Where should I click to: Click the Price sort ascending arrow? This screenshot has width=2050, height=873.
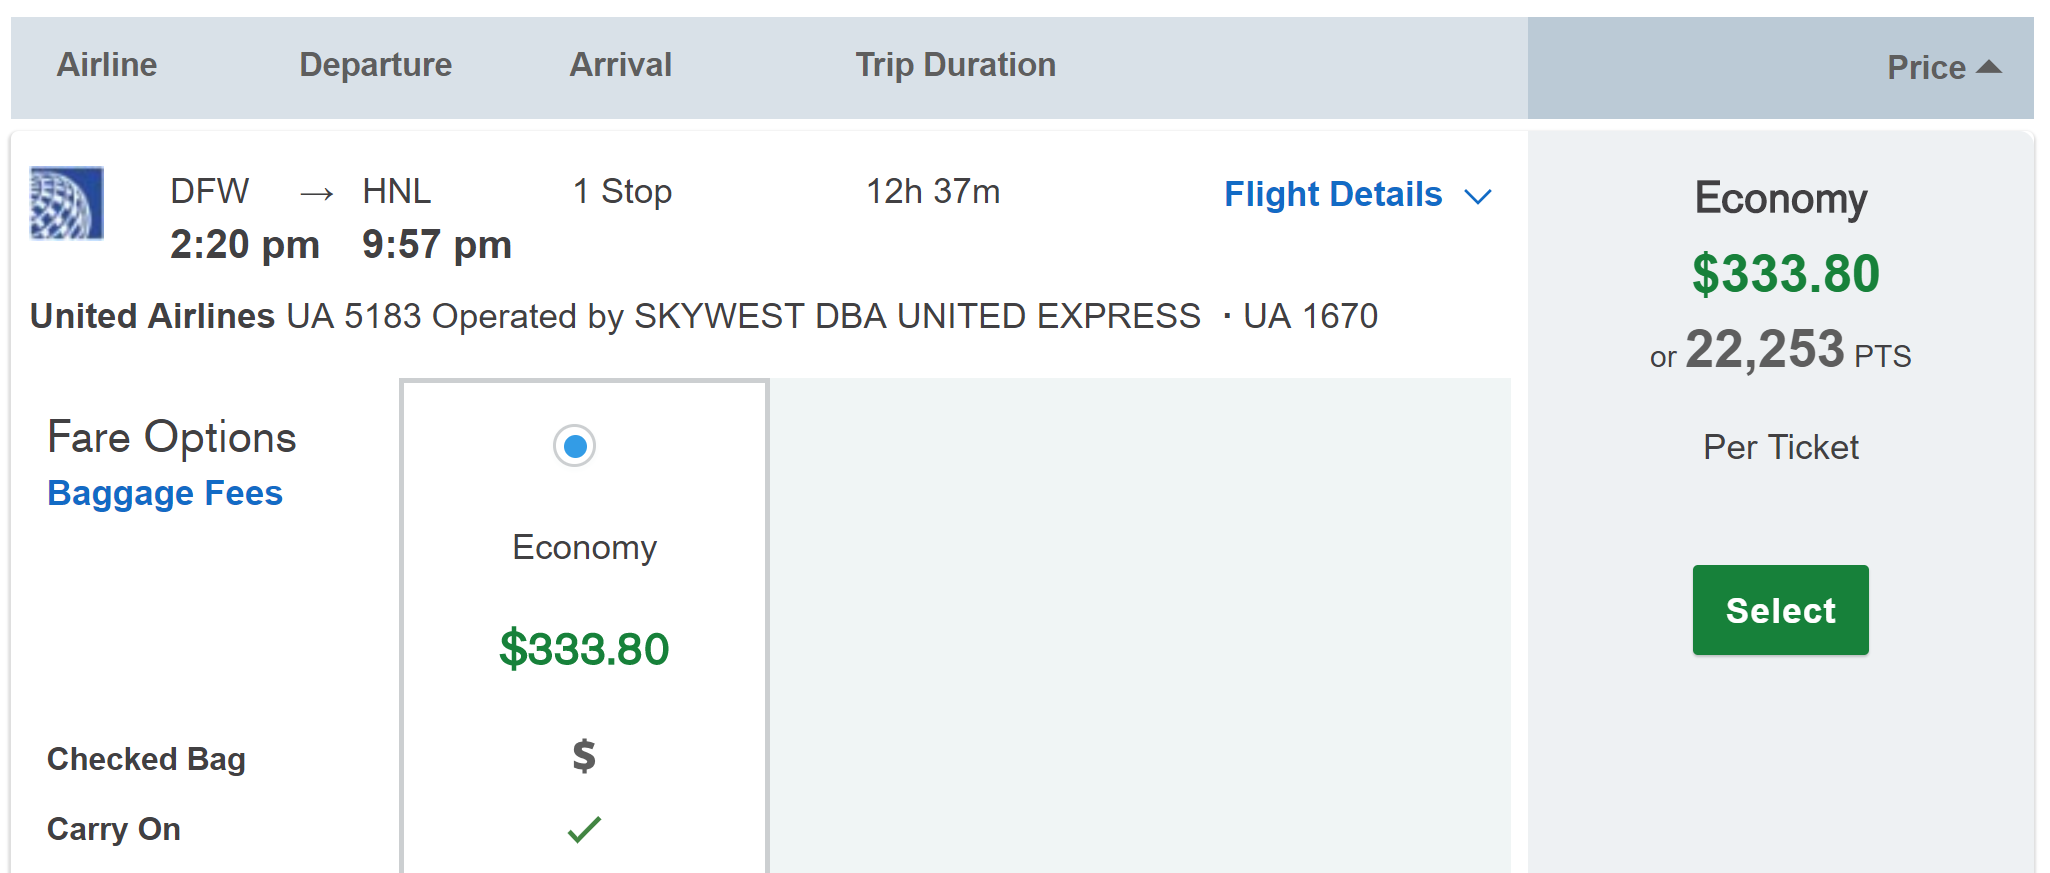pos(1989,67)
